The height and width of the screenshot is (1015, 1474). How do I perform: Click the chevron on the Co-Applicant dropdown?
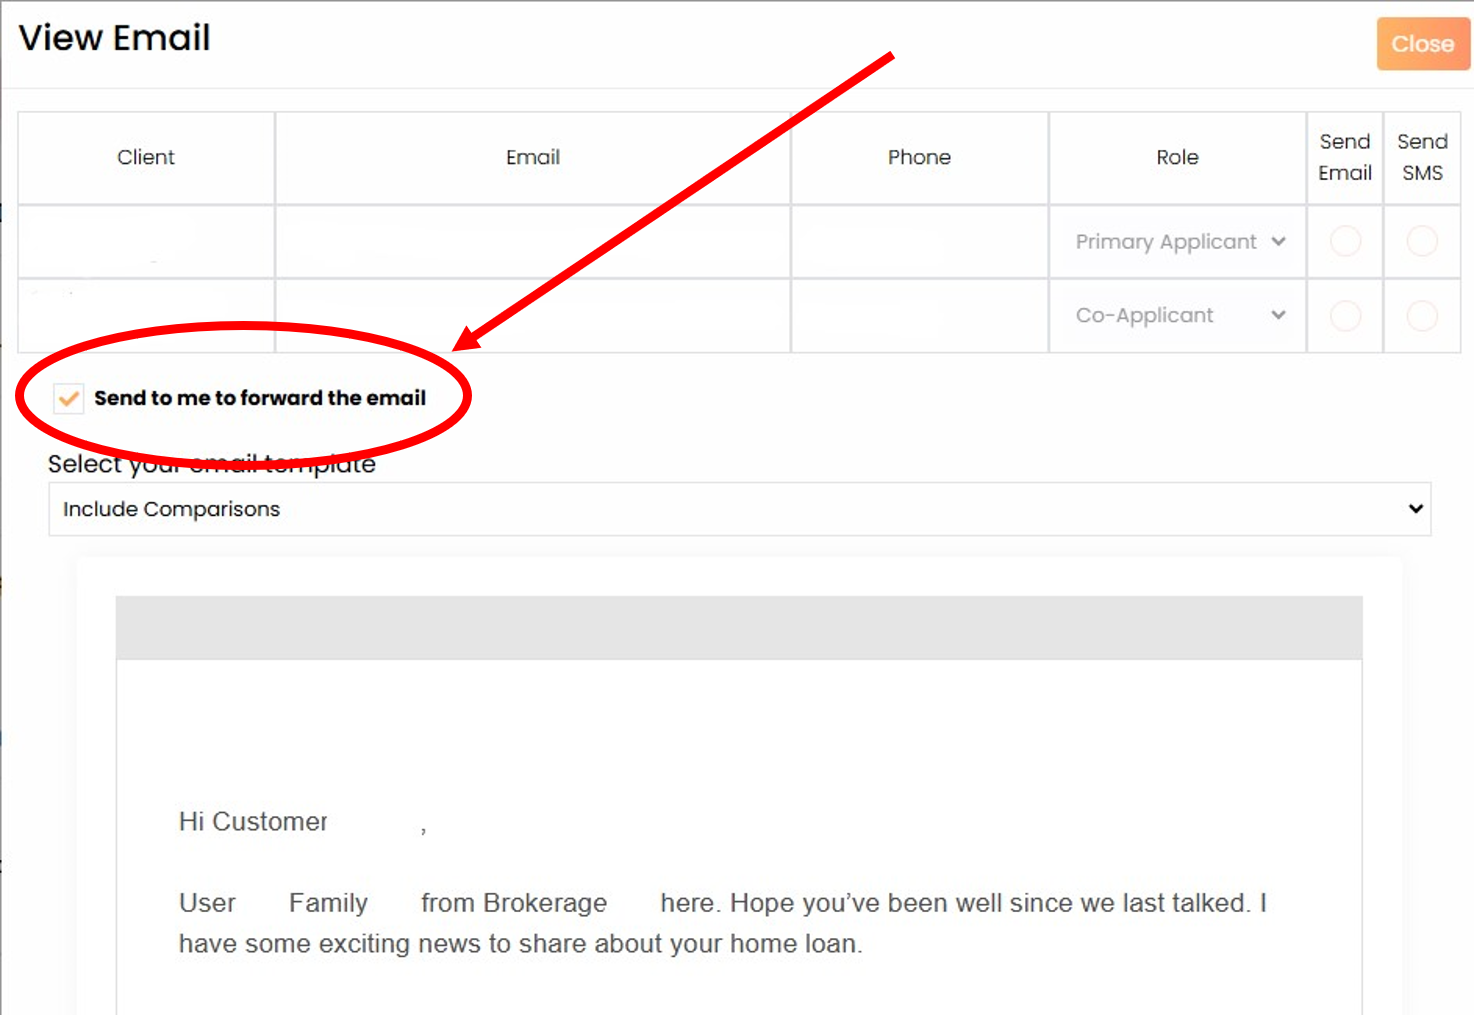click(1280, 315)
